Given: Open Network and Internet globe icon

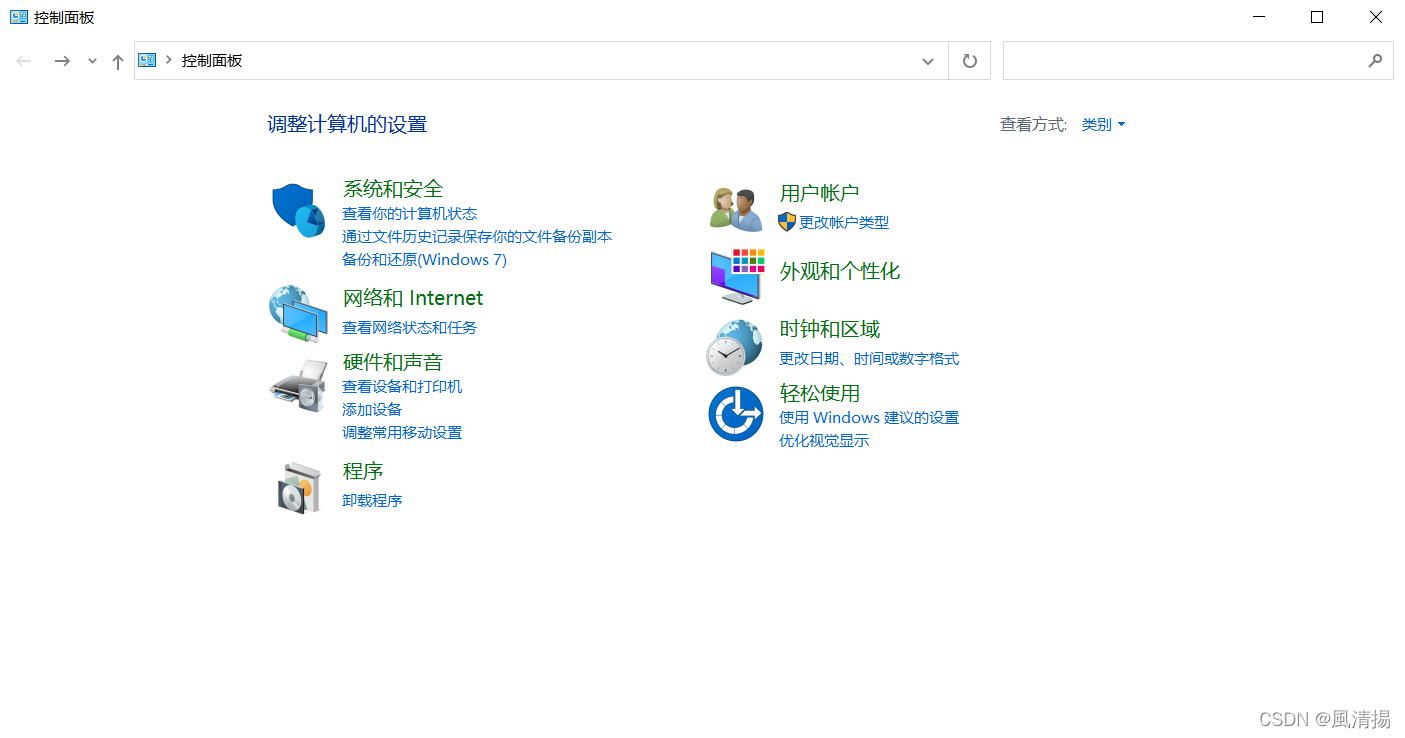Looking at the screenshot, I should (x=298, y=313).
